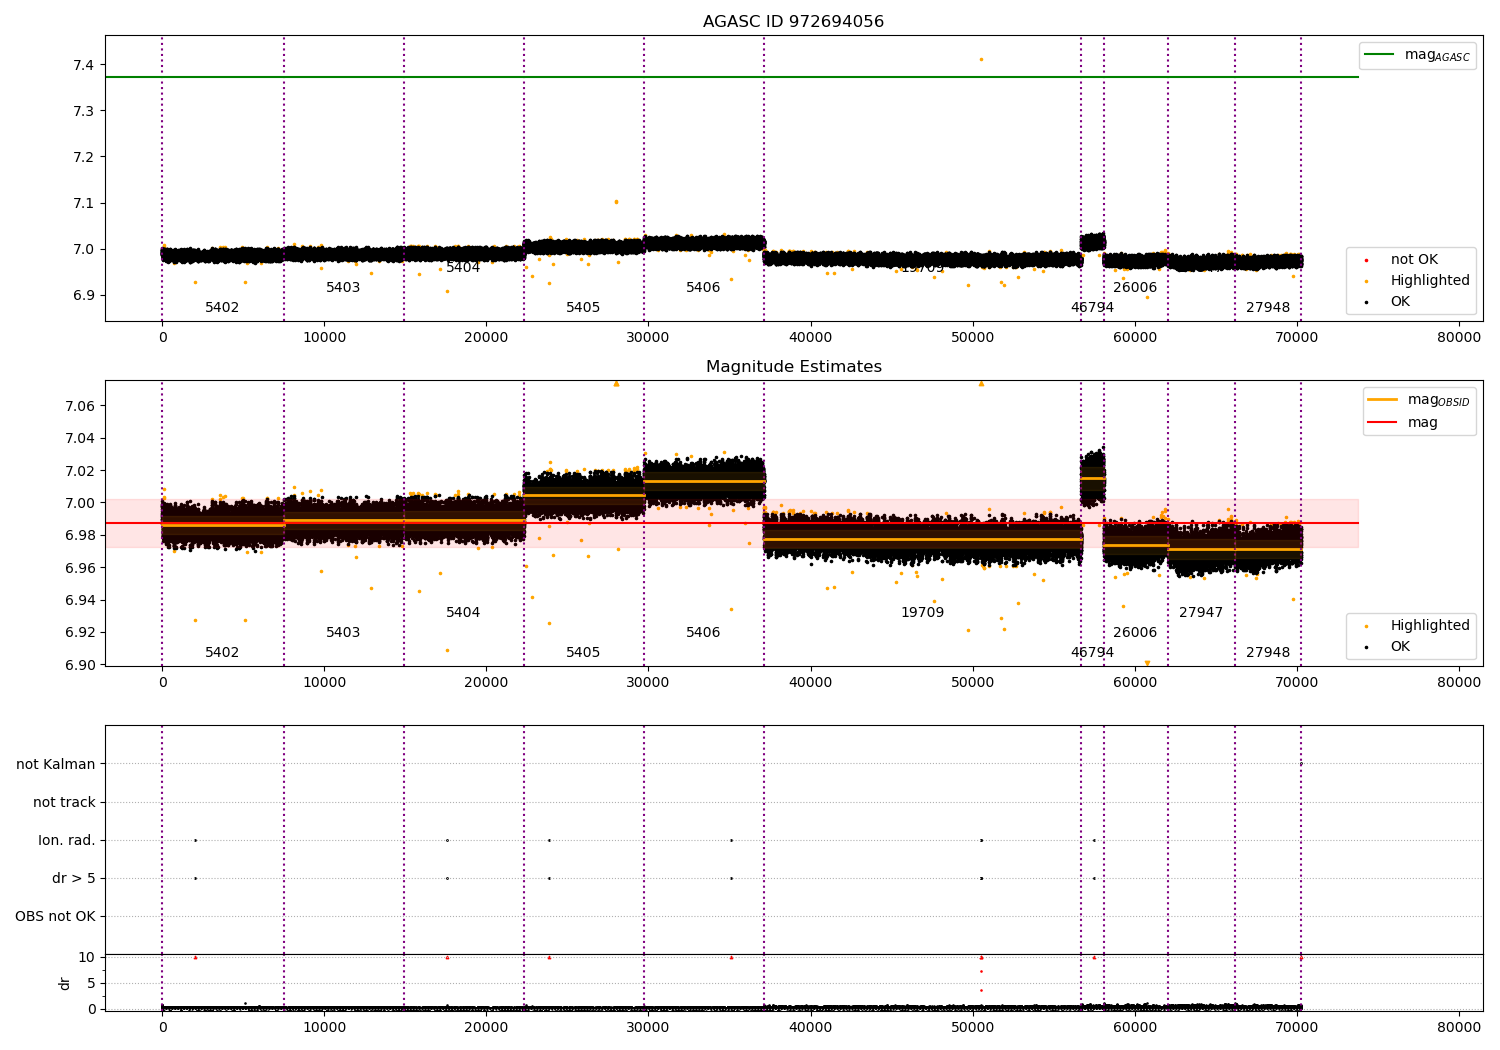The width and height of the screenshot is (1500, 1050).
Task: Click the 'AGASC ID 972694056' plot title
Action: click(x=793, y=22)
